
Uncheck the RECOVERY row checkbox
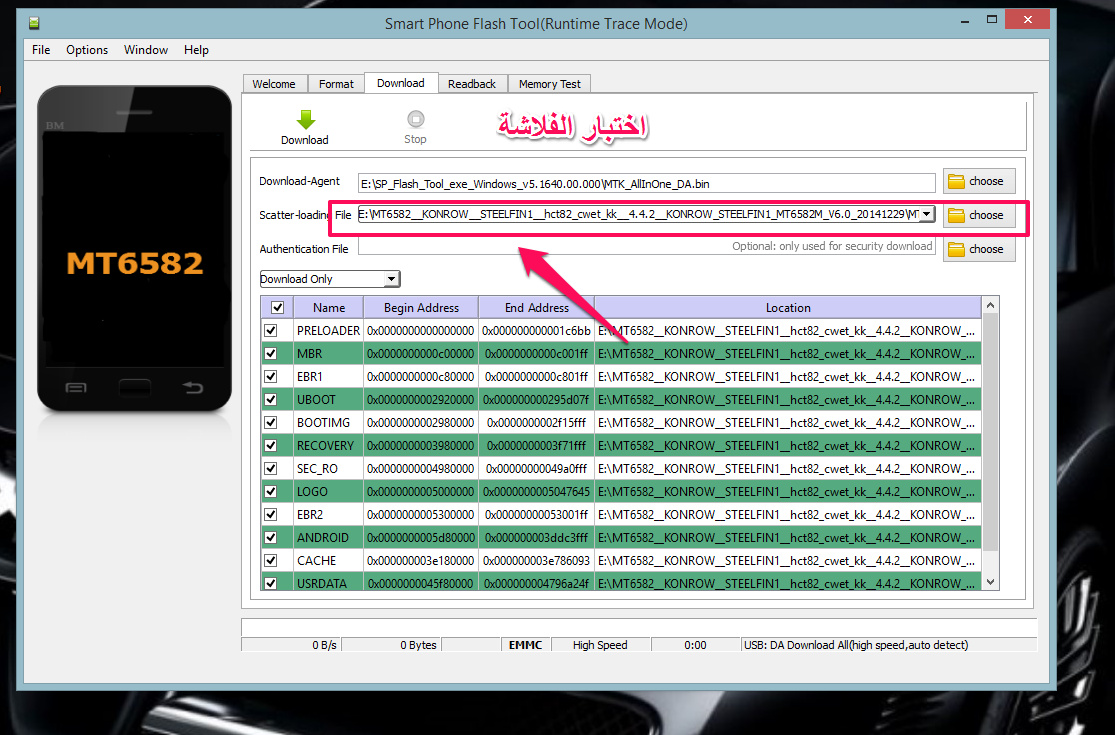(271, 446)
